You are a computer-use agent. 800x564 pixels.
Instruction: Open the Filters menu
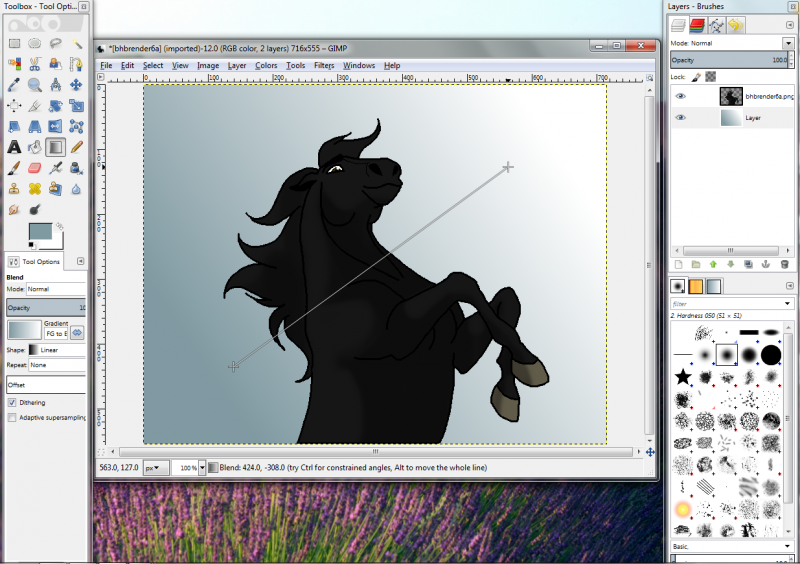tap(324, 65)
